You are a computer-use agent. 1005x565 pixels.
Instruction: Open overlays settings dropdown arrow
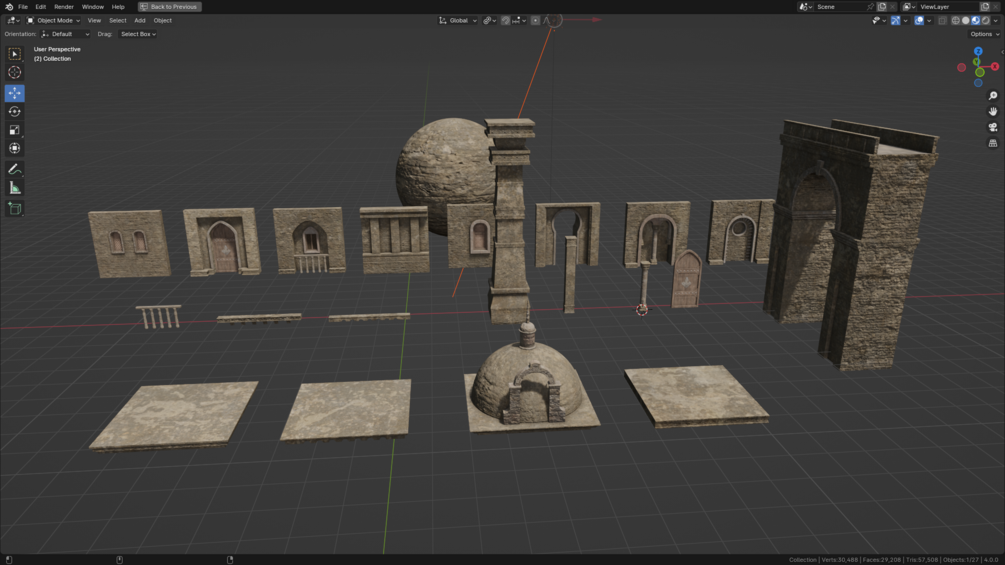click(x=929, y=20)
